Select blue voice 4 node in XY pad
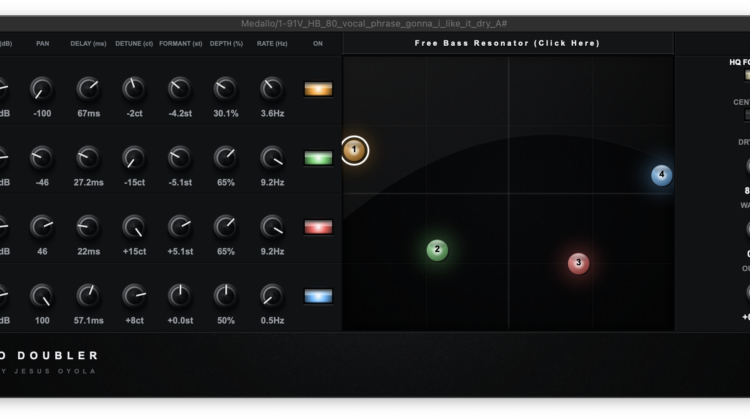Image resolution: width=750 pixels, height=420 pixels. [x=662, y=175]
